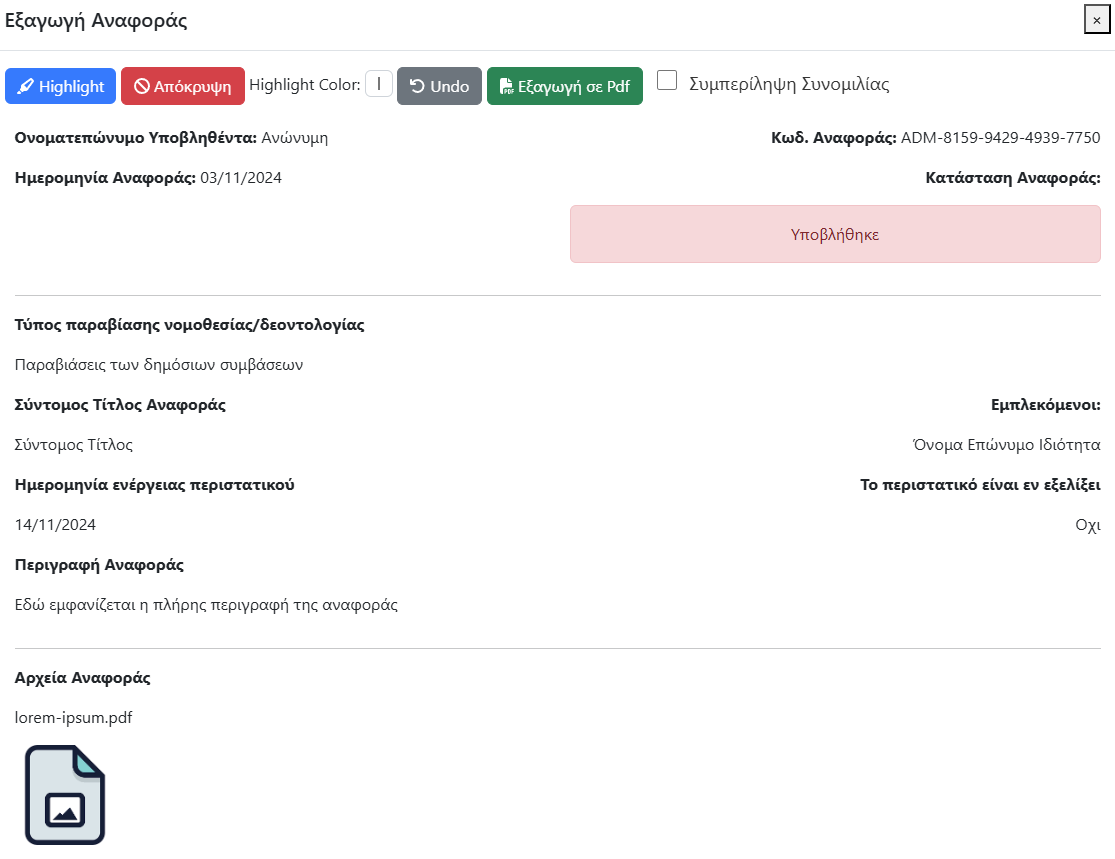The height and width of the screenshot is (859, 1115).
Task: Activate the Highlight marker tool
Action: click(x=61, y=86)
